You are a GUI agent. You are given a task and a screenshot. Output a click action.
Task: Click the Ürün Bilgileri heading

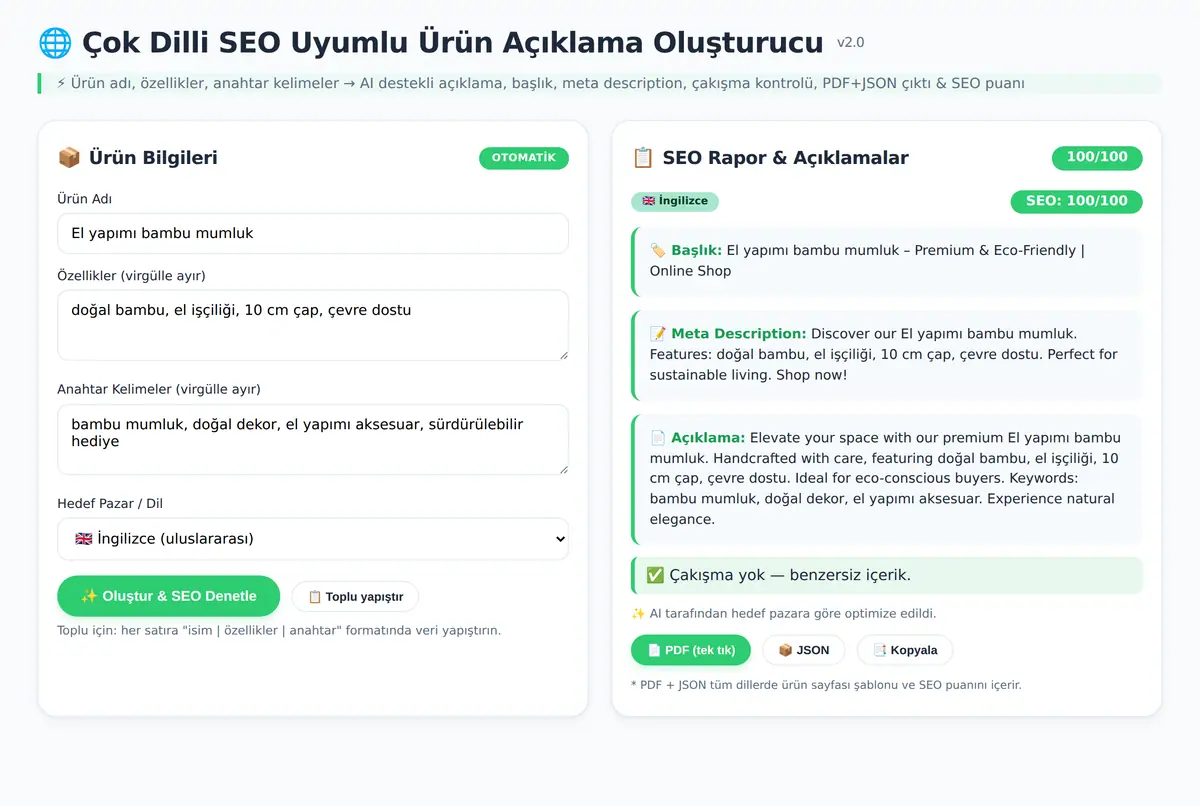[153, 158]
